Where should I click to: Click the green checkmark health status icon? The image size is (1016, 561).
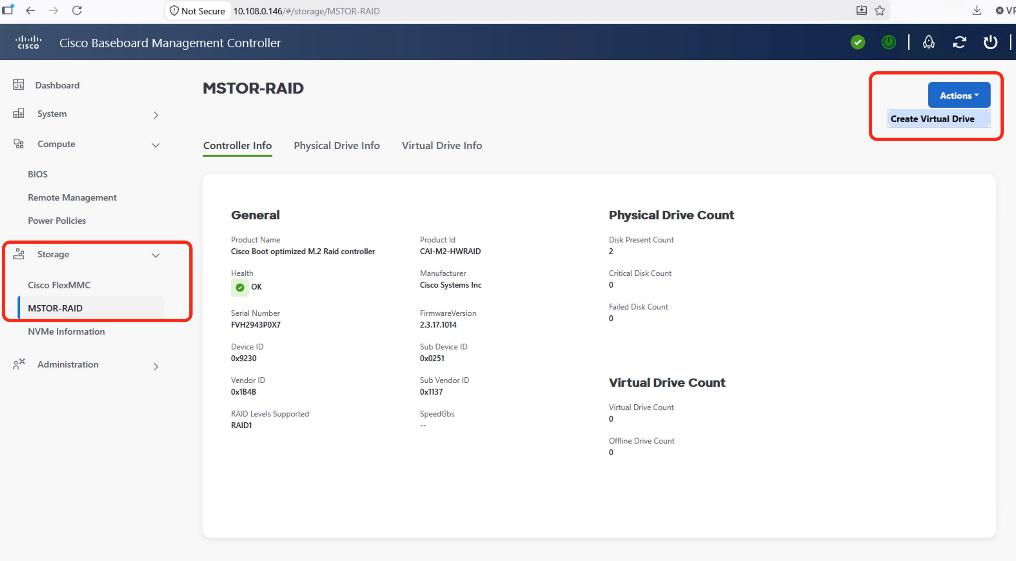coord(857,43)
